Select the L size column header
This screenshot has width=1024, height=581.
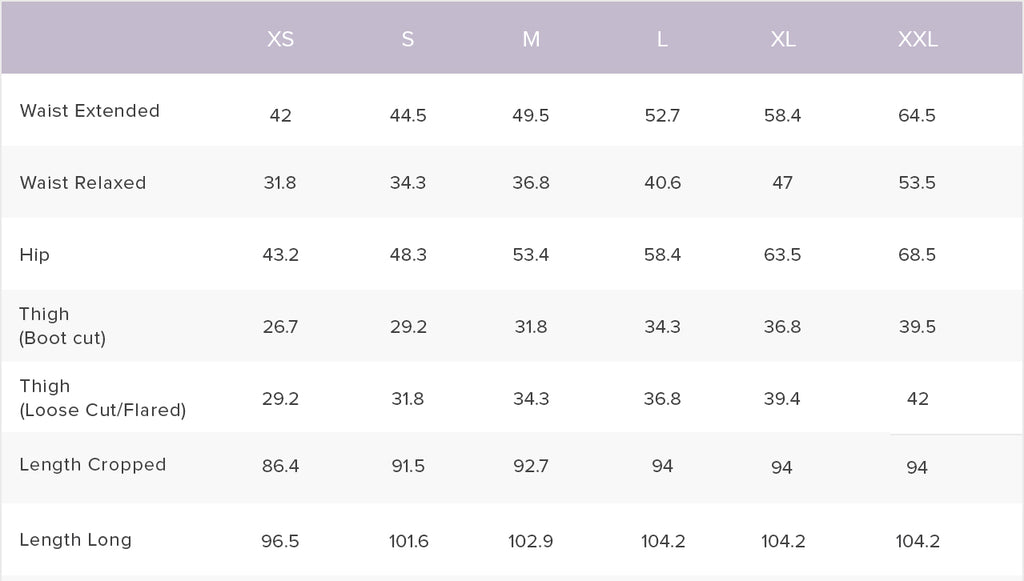[662, 40]
